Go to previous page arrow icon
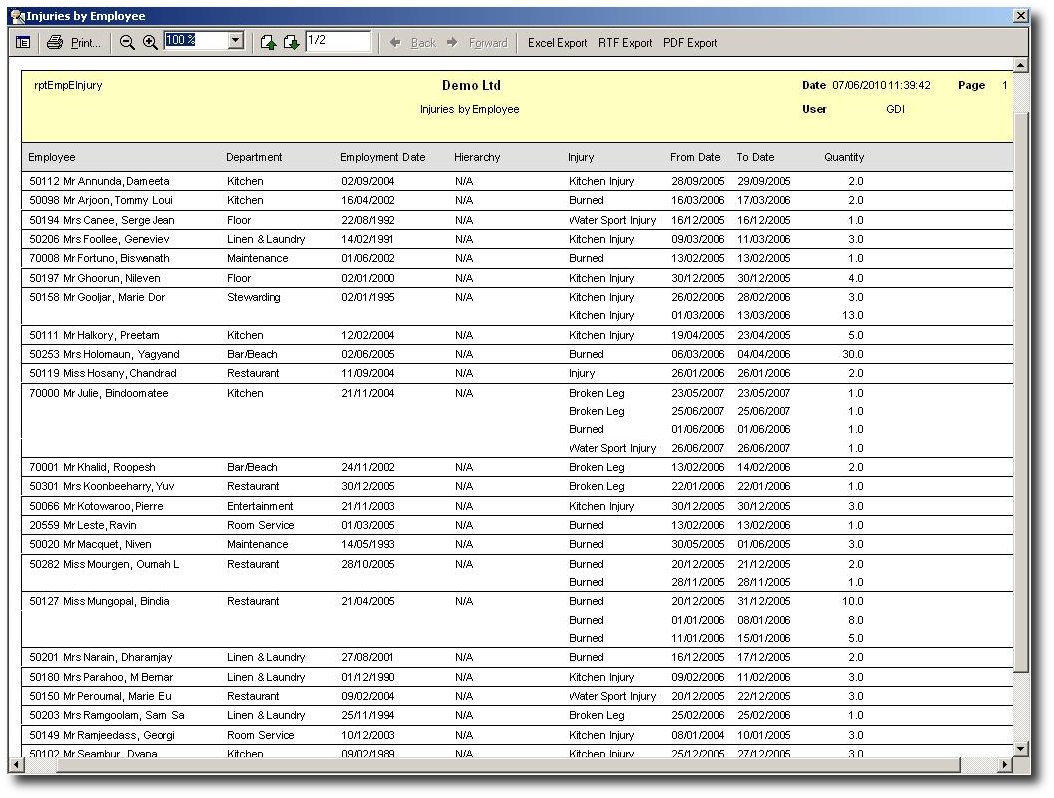This screenshot has width=1054, height=798. (x=268, y=42)
